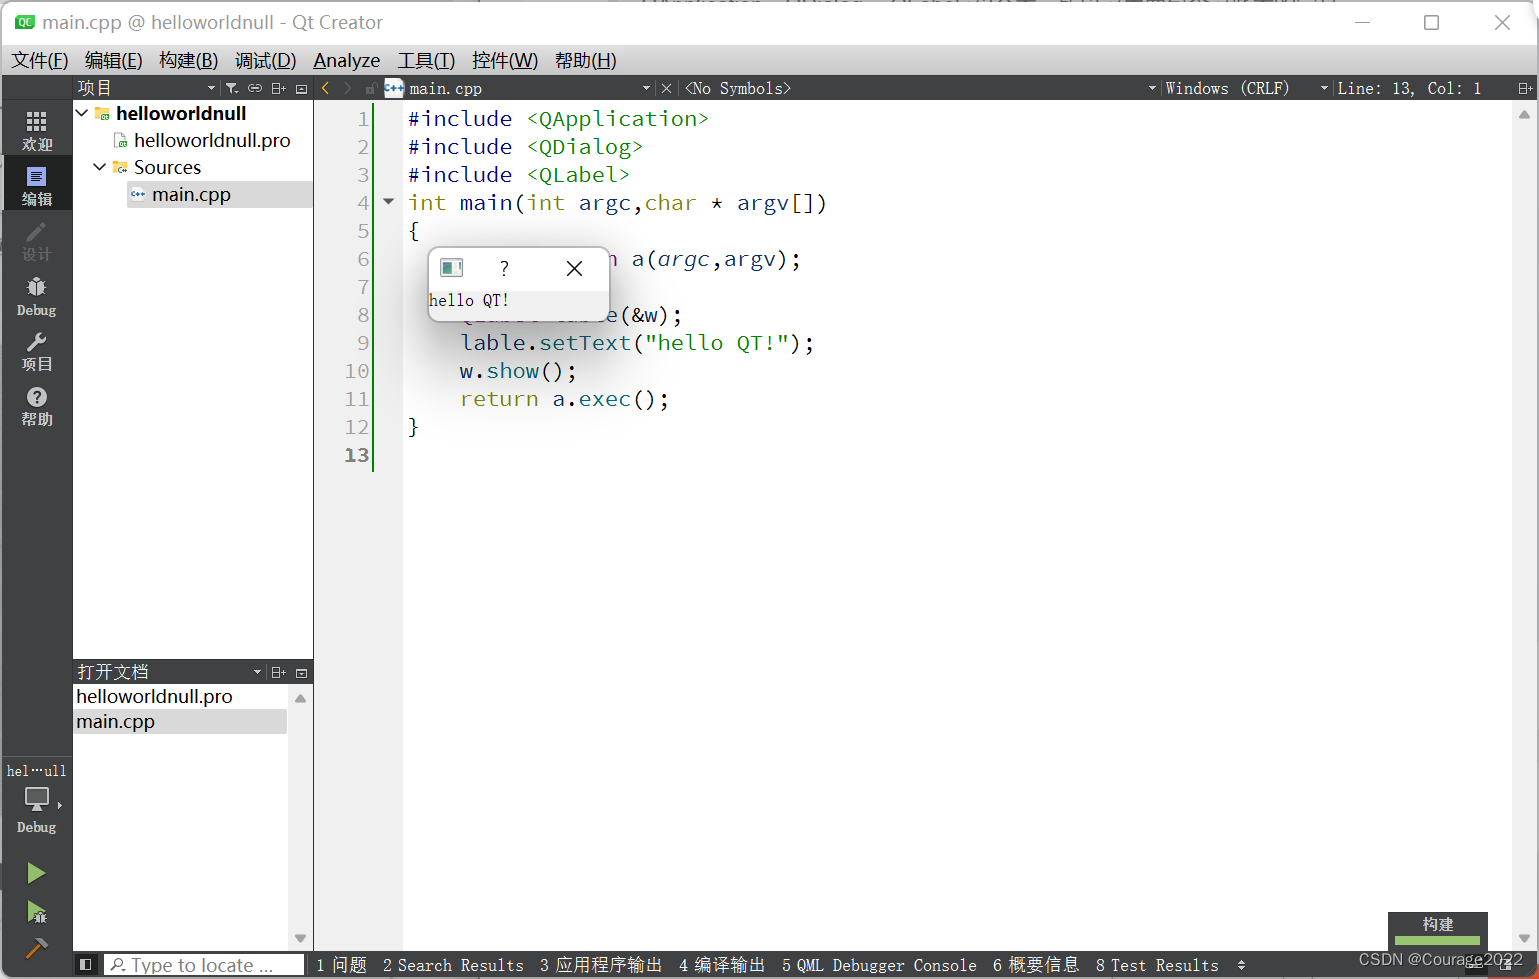Click the file lock status icon
Screen dimensions: 1539x979
point(371,88)
